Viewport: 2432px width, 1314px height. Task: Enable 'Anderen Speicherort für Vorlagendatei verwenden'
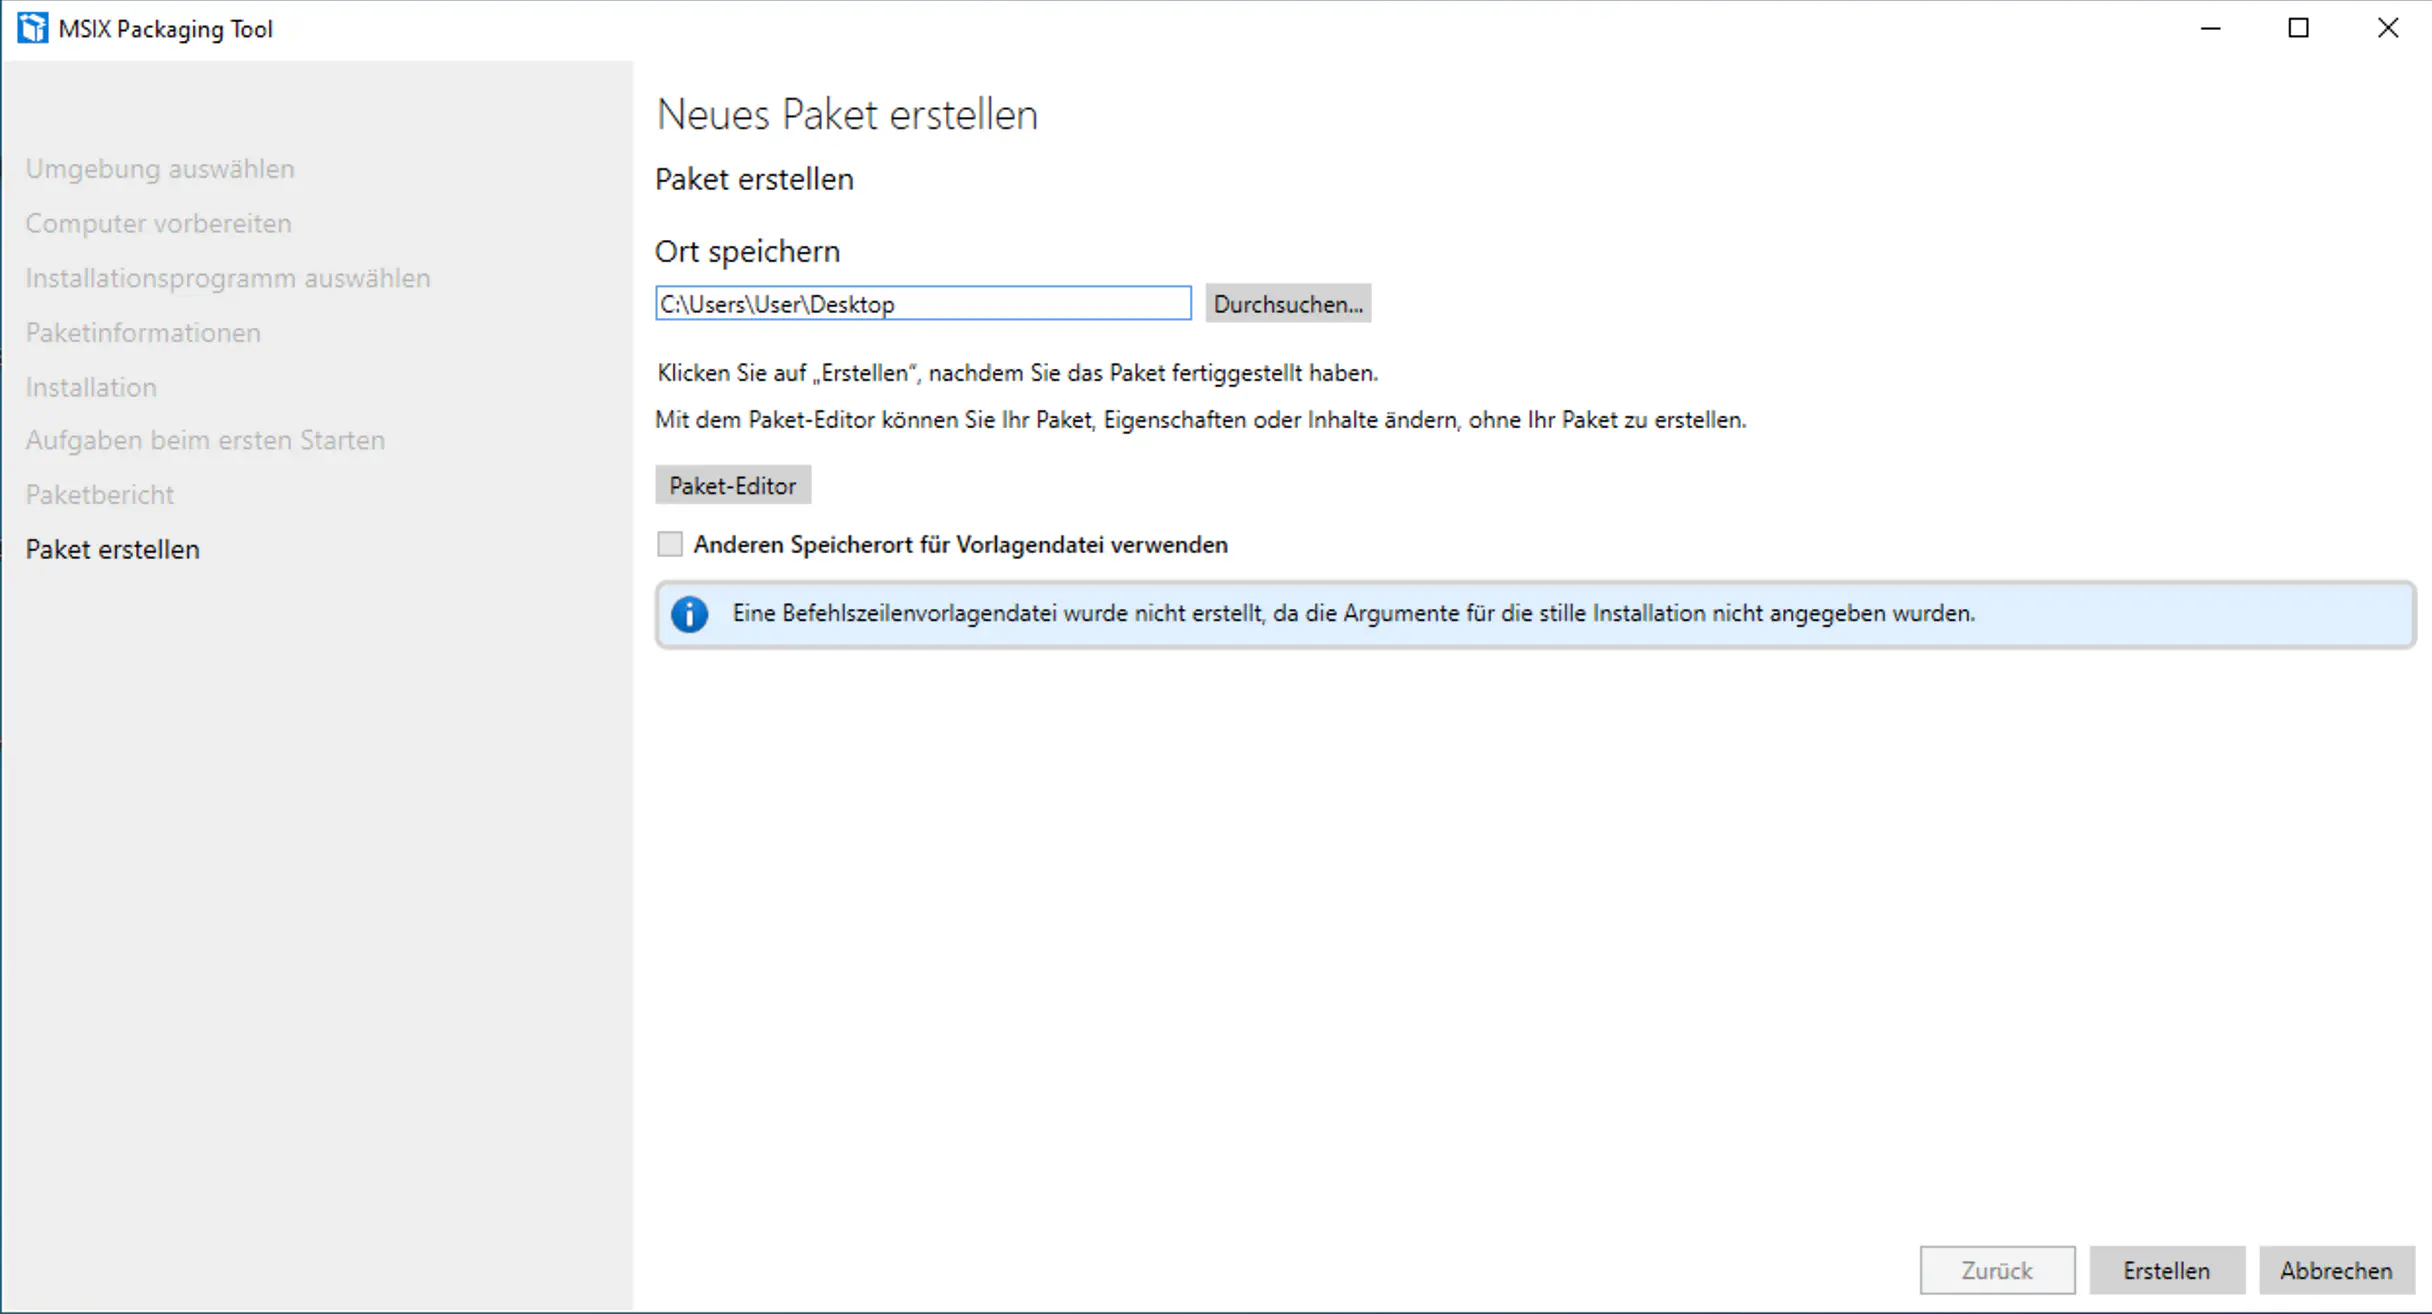668,544
